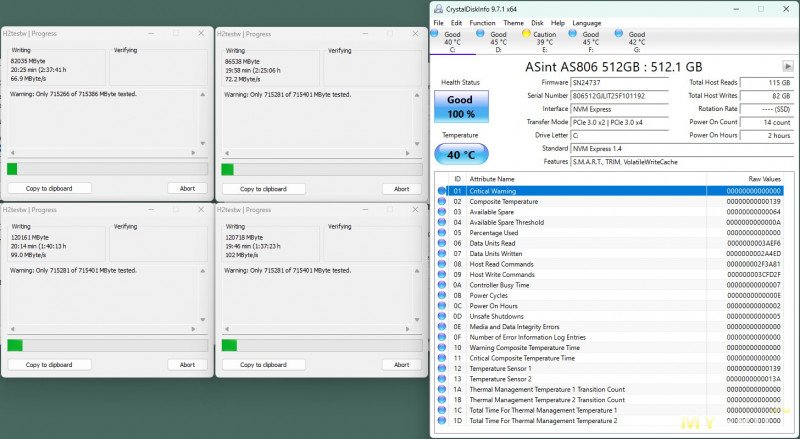Abort the H2testw test showing 120161 MByte
The width and height of the screenshot is (800, 439).
[187, 364]
